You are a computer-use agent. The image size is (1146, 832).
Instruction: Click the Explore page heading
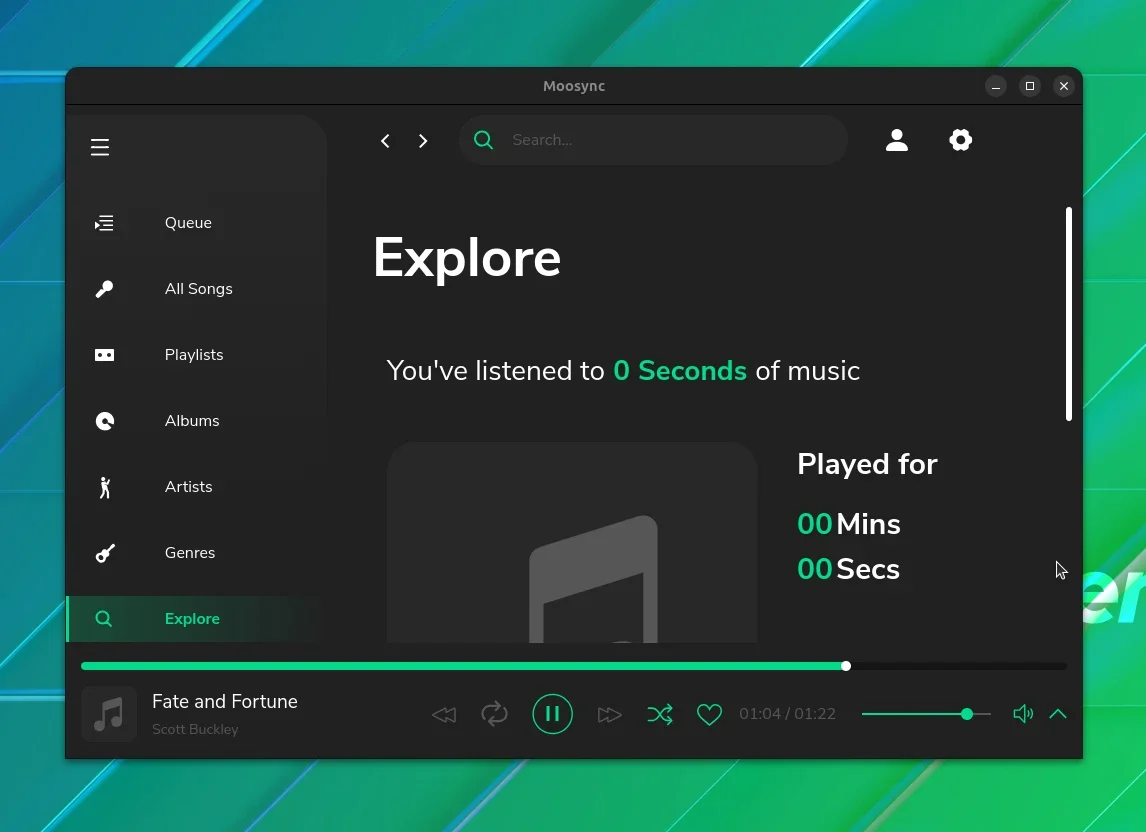tap(467, 258)
